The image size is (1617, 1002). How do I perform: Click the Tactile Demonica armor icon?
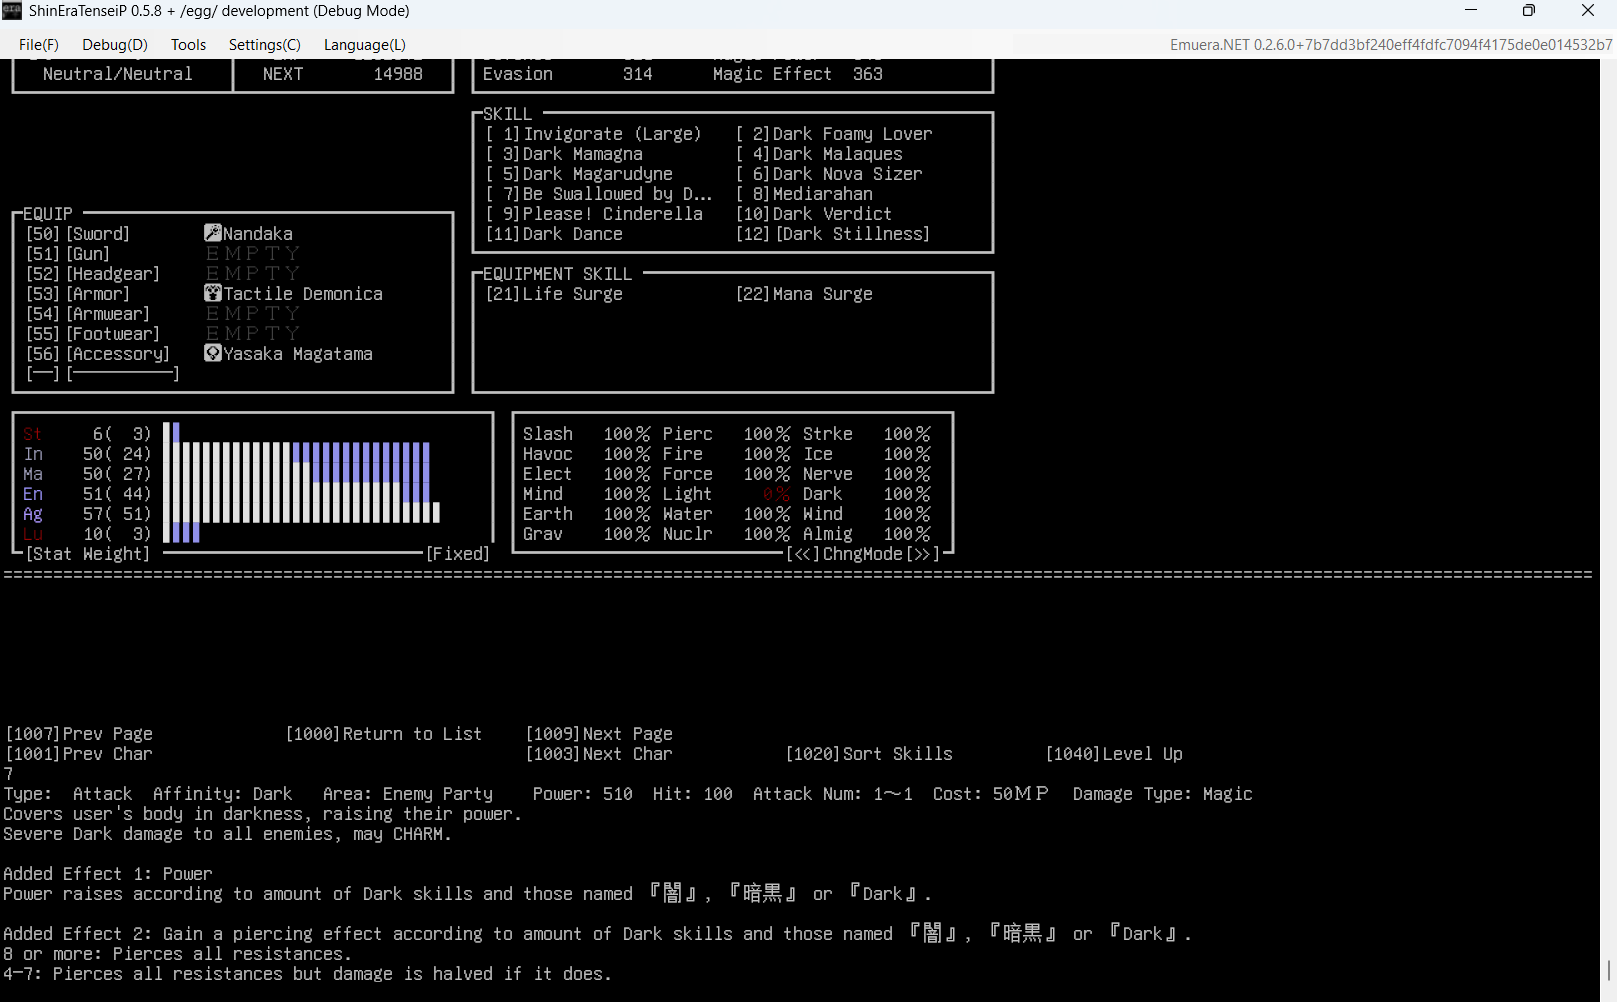click(x=212, y=293)
